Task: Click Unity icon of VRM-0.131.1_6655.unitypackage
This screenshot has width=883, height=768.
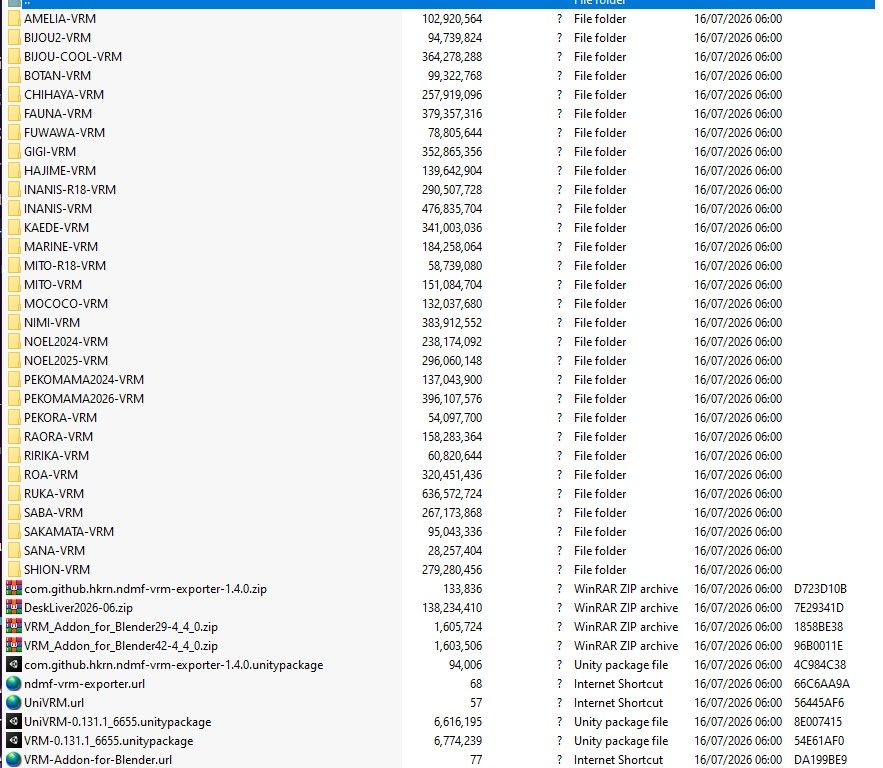Action: (14, 740)
